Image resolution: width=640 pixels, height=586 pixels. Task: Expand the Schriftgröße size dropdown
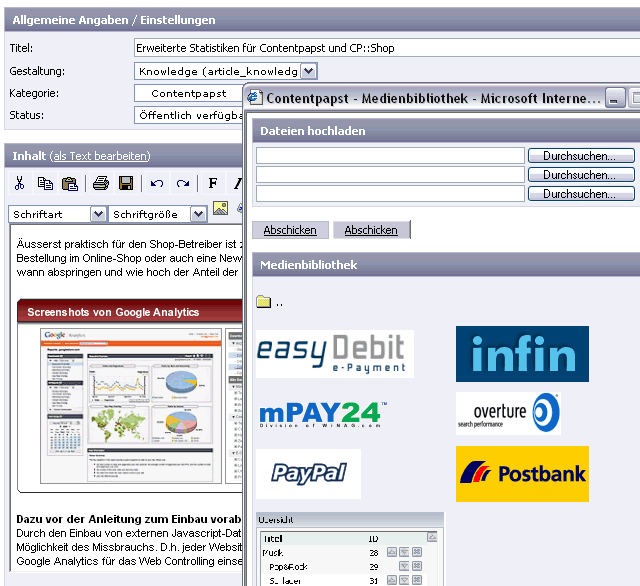pos(198,214)
